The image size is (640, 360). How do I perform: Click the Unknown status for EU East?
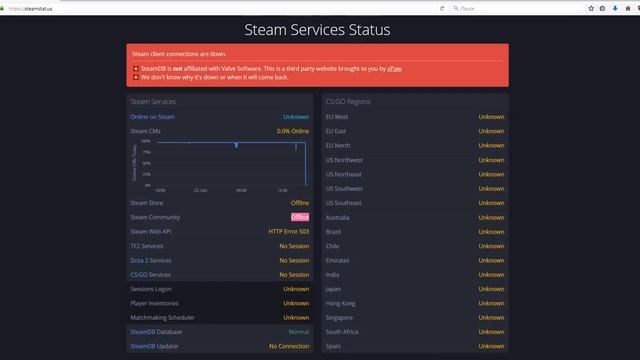point(491,131)
